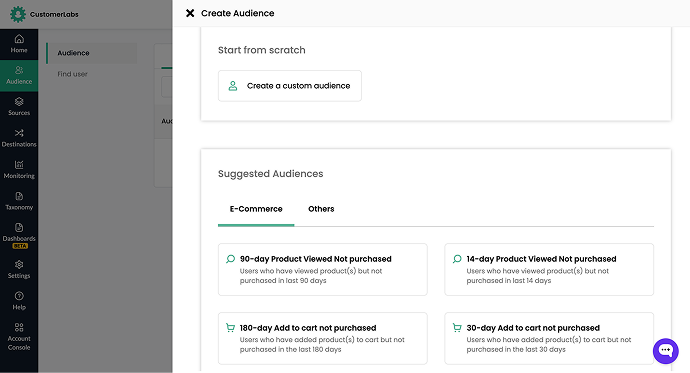Choose 90-day Product Viewed Not purchased audience
Viewport: 690px width, 373px height.
[x=323, y=270]
